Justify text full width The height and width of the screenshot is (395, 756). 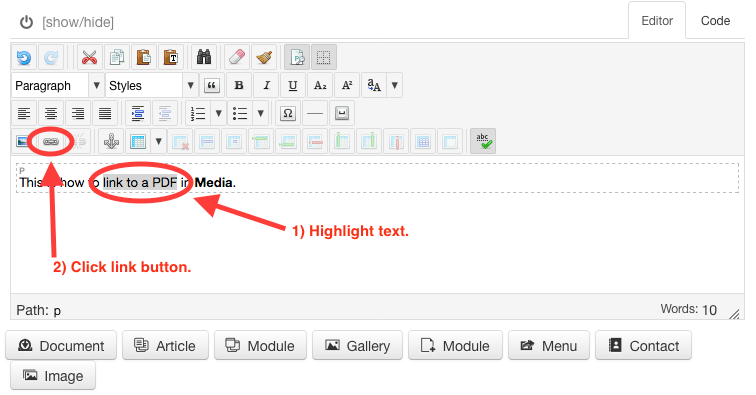point(105,114)
